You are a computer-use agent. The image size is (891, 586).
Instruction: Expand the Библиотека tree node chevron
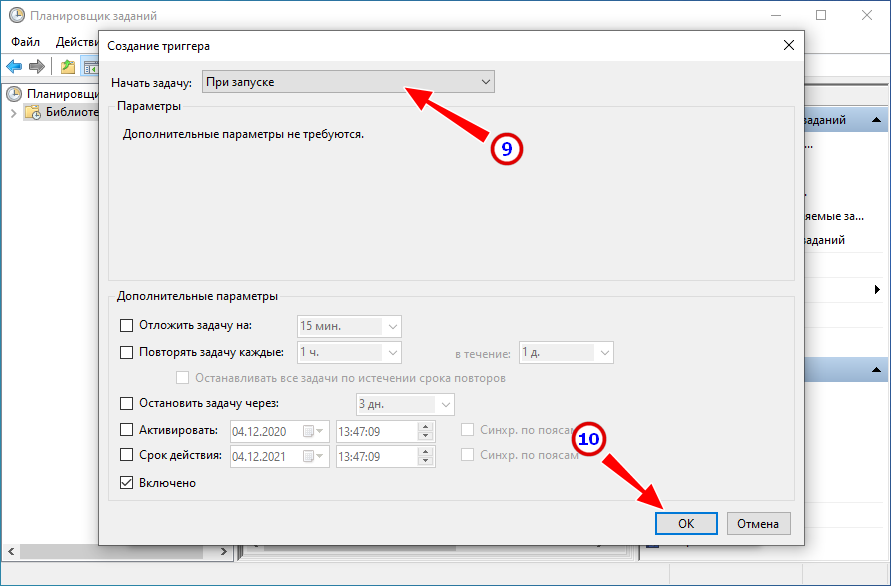pyautogui.click(x=14, y=113)
